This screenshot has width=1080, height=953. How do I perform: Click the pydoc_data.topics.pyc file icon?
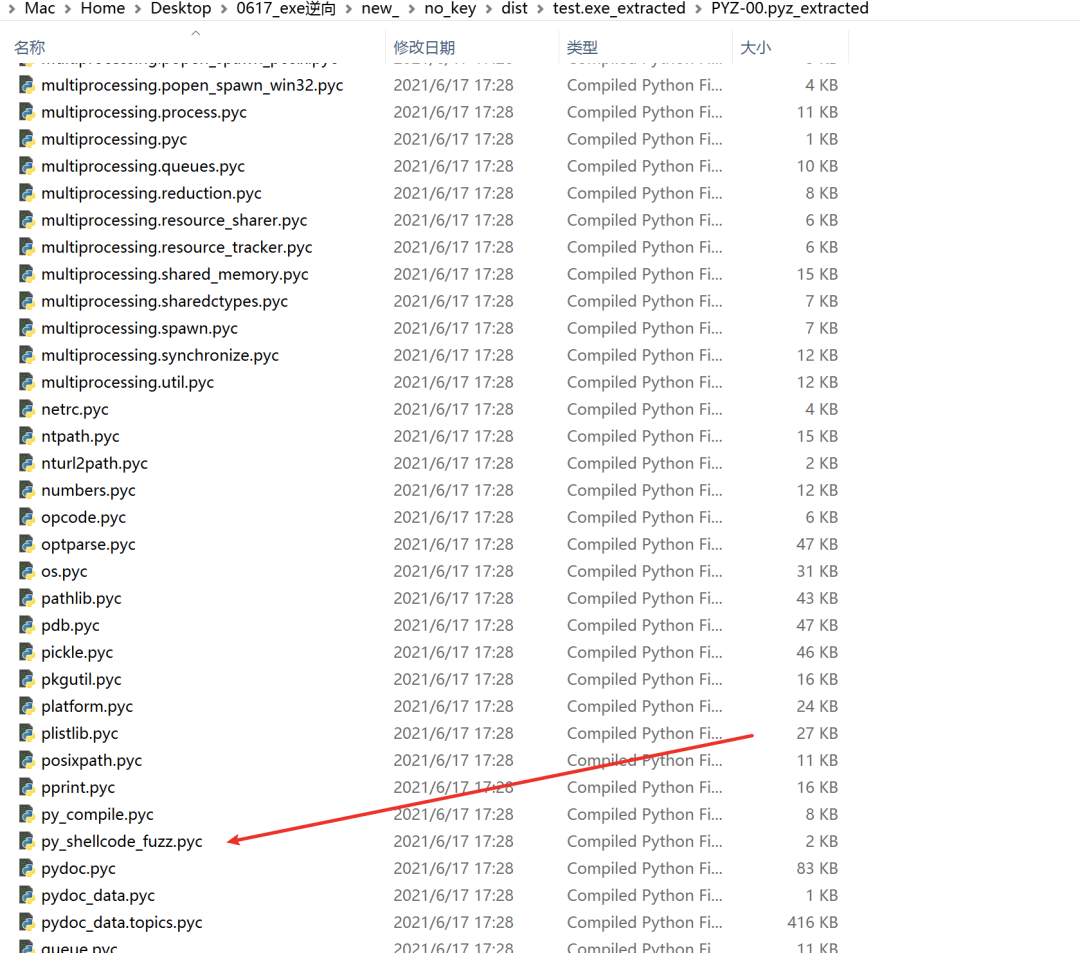pos(27,922)
